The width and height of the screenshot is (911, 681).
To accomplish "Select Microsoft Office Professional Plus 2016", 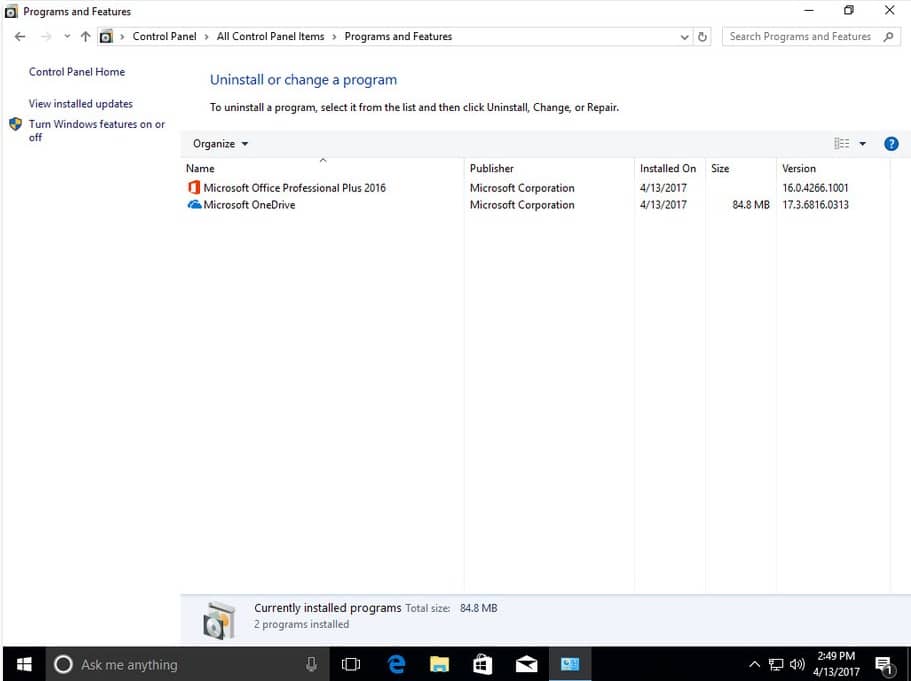I will coord(295,188).
